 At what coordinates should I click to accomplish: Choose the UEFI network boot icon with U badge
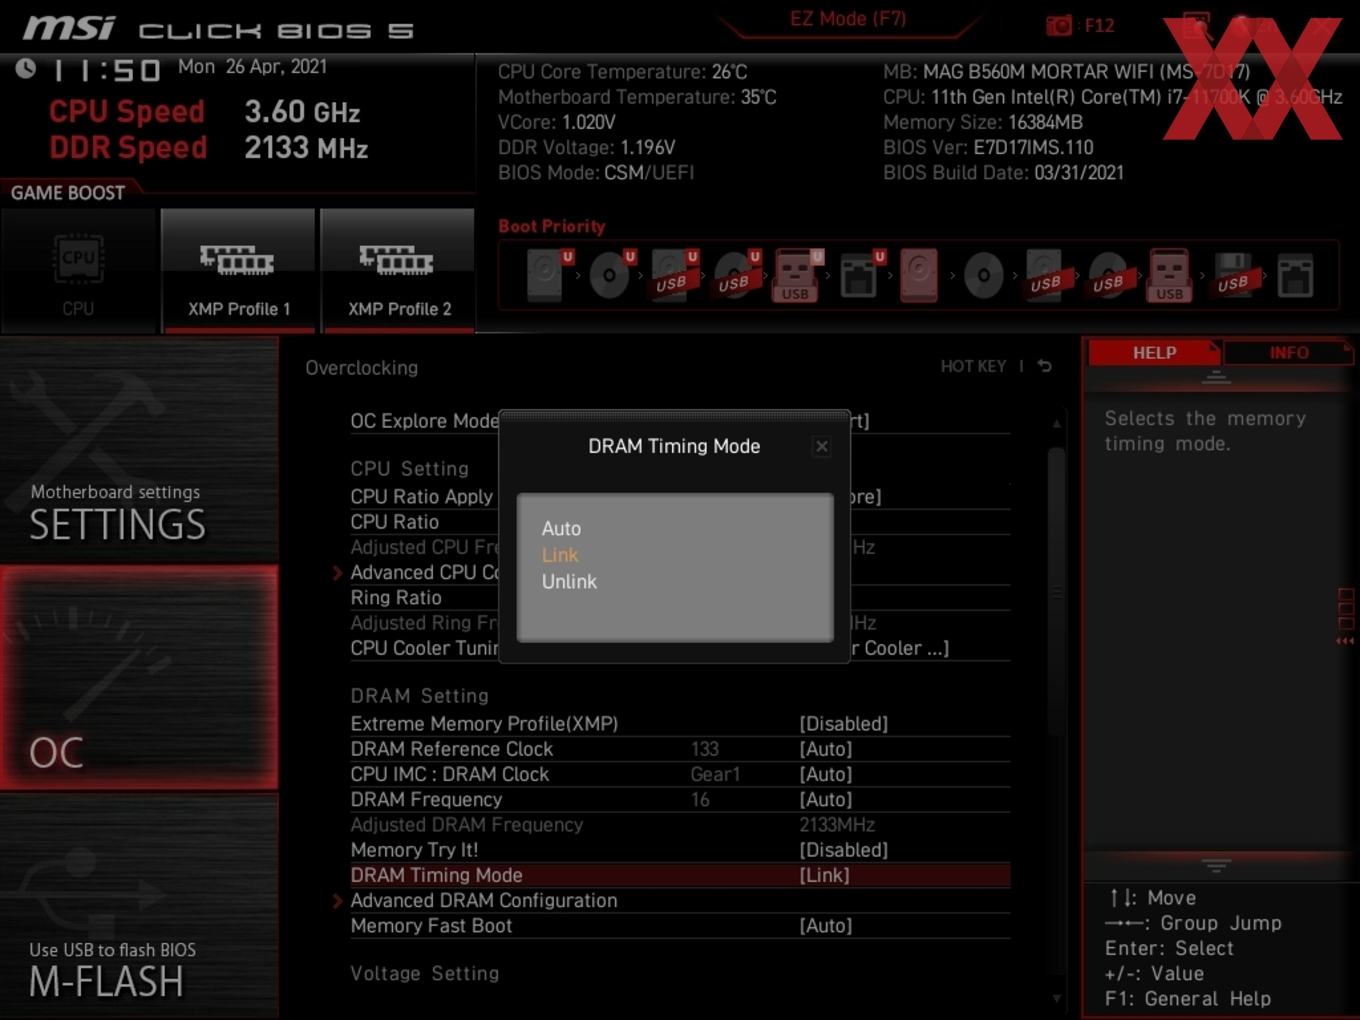pos(861,275)
